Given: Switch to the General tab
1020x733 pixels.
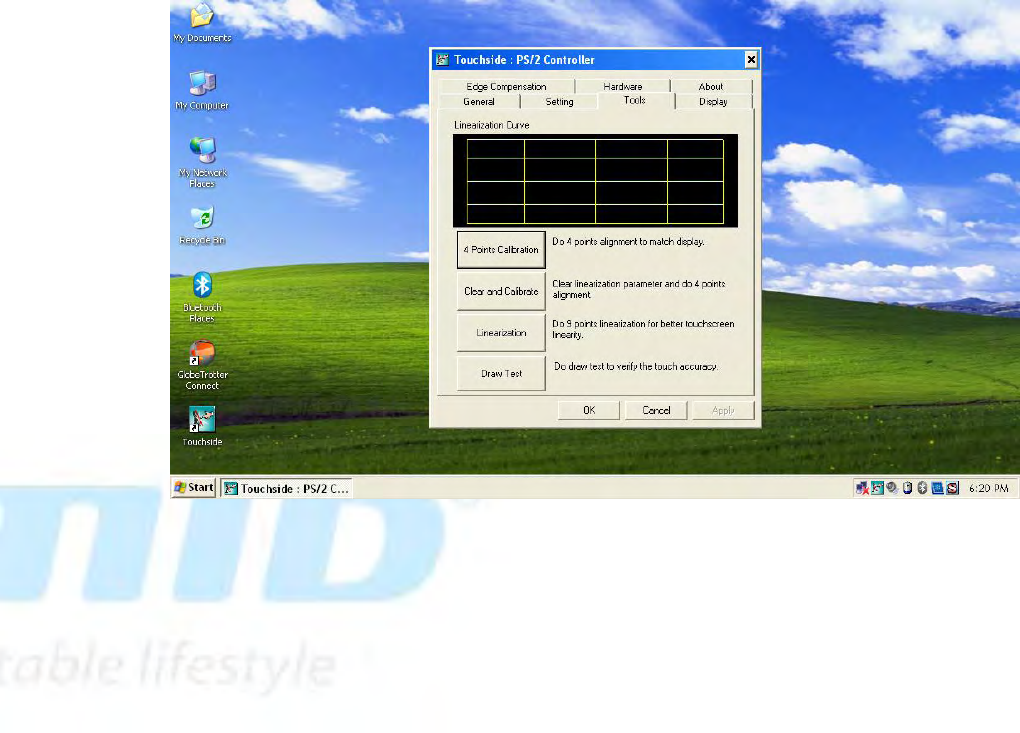Looking at the screenshot, I should tap(479, 101).
